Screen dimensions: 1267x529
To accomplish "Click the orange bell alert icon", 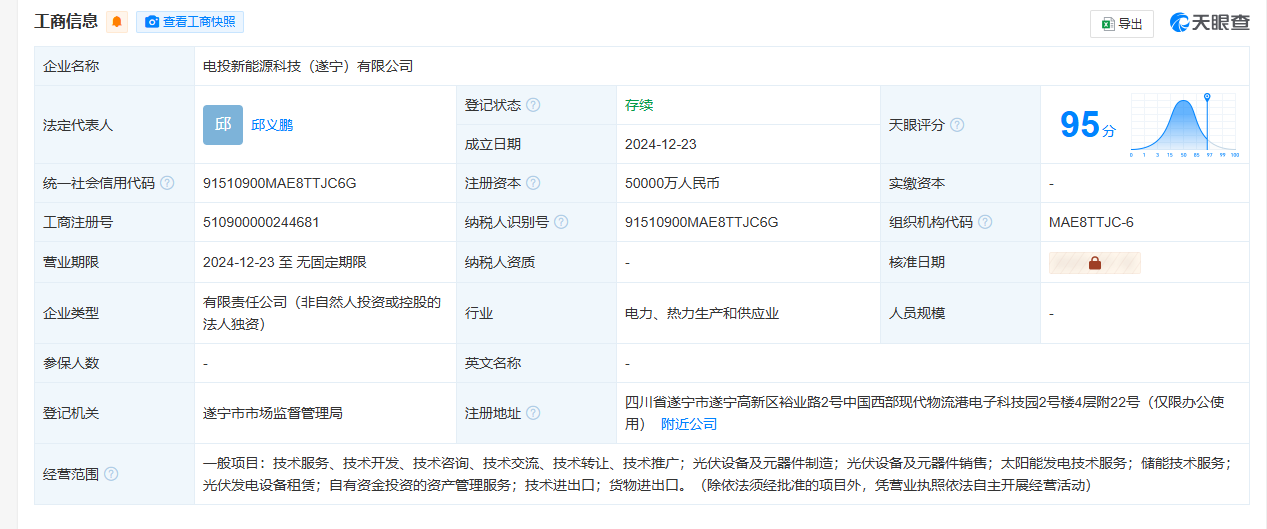I will click(117, 22).
